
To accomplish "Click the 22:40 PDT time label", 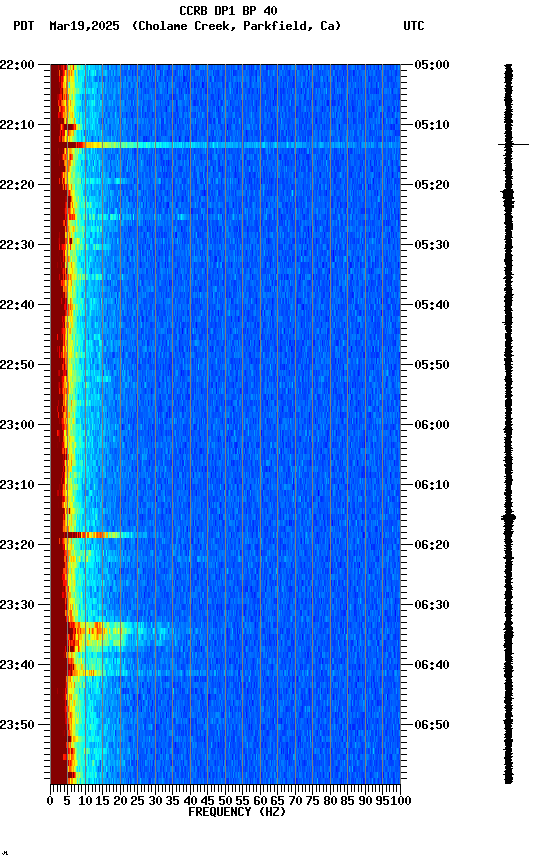I will [17, 305].
